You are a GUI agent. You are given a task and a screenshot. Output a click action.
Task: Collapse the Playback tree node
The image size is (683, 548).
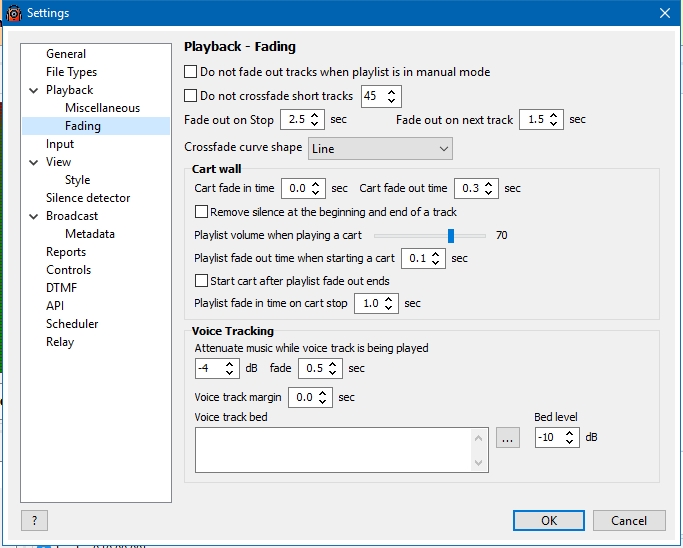click(x=35, y=90)
